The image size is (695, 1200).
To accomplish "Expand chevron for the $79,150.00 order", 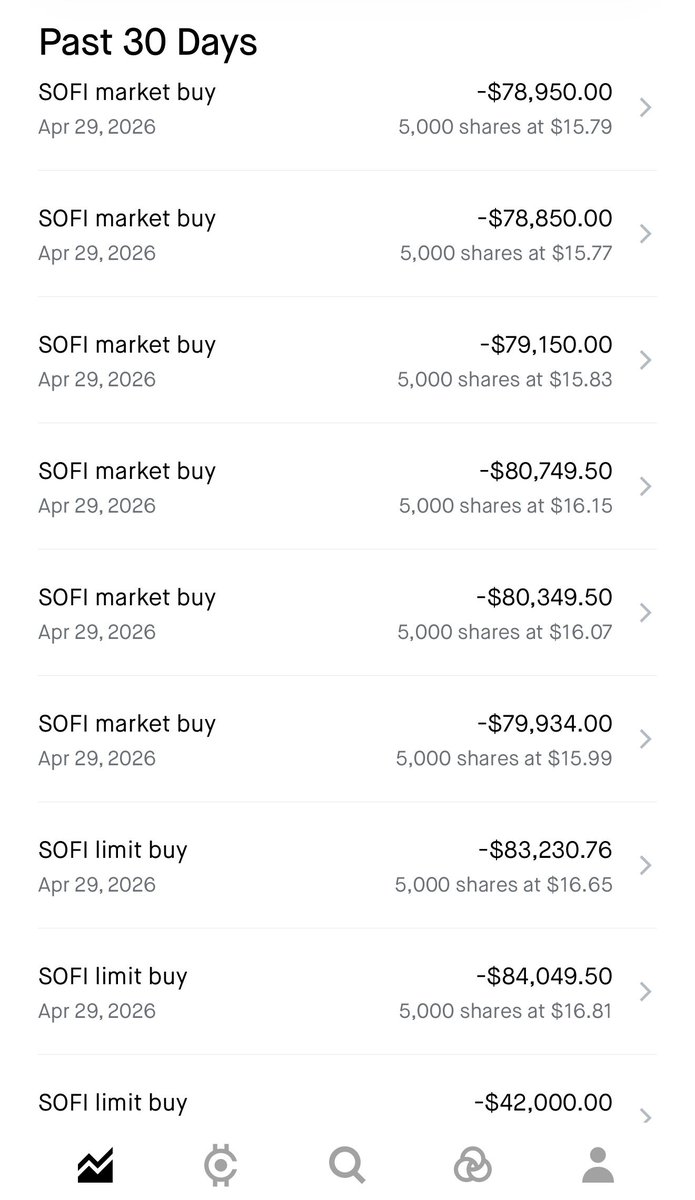I will point(646,360).
